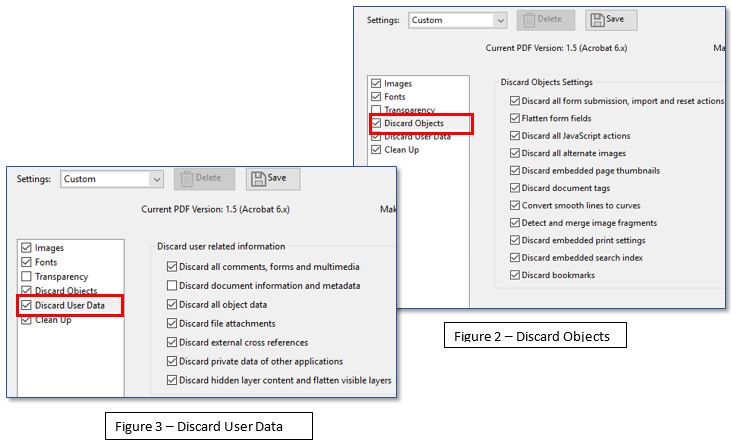The height and width of the screenshot is (448, 731).
Task: Toggle the Flatten form fields checkbox
Action: click(514, 118)
